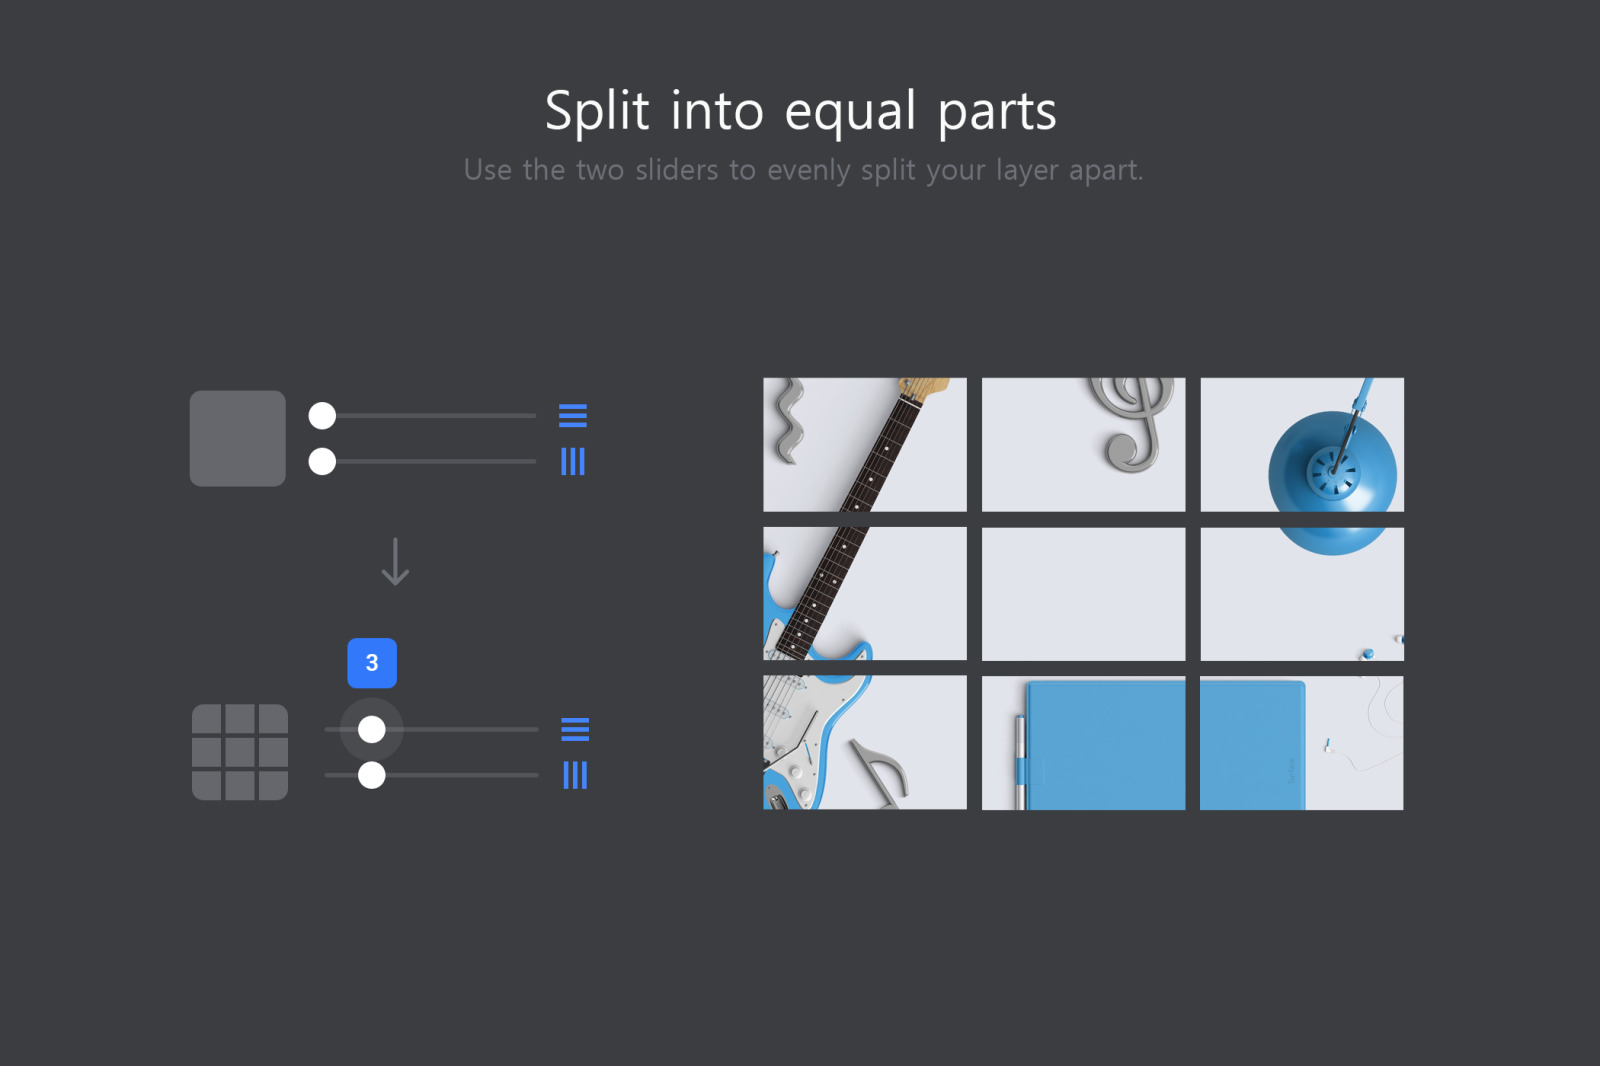Viewport: 1600px width, 1066px height.
Task: Click the upper horizontal rows icon
Action: click(x=573, y=415)
